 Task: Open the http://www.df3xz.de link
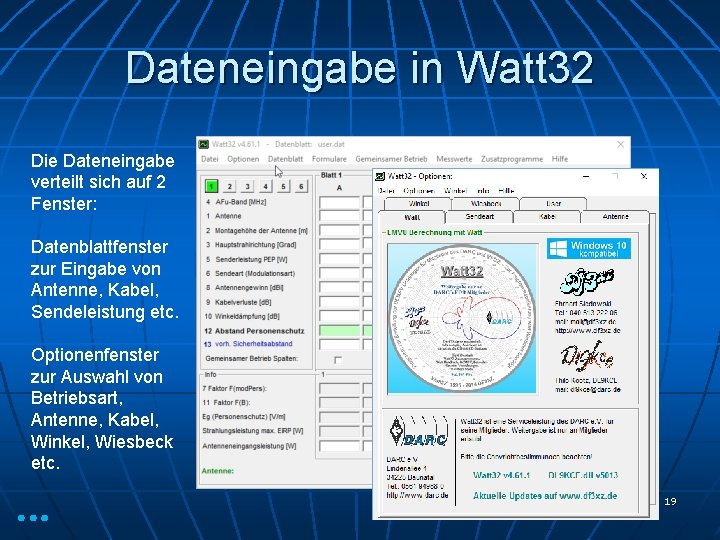[x=587, y=330]
